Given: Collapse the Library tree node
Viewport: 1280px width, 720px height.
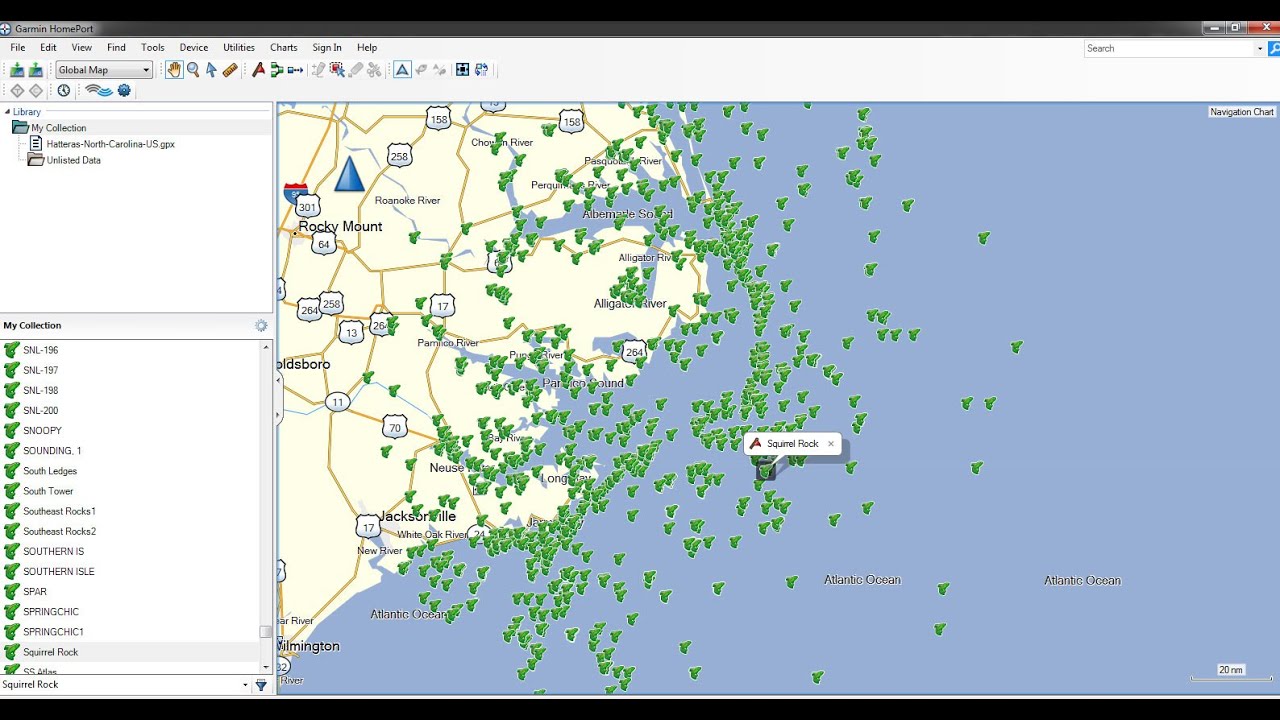Looking at the screenshot, I should [7, 112].
